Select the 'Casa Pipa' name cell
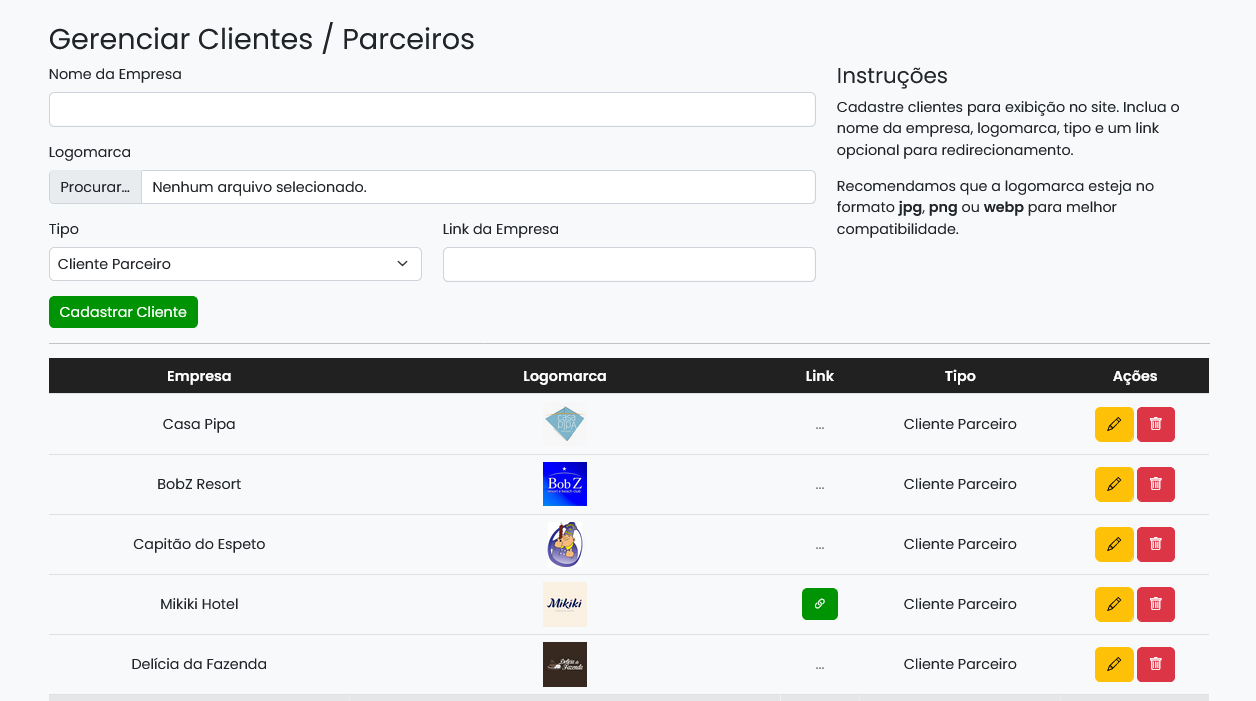The height and width of the screenshot is (701, 1256). coord(199,424)
